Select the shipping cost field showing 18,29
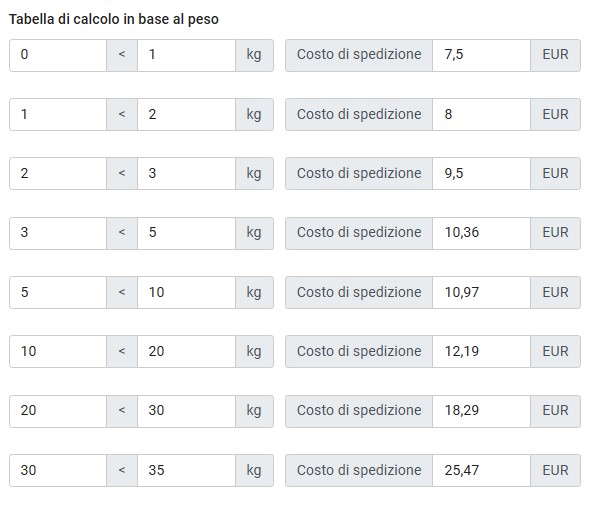This screenshot has width=600, height=506. pyautogui.click(x=481, y=411)
